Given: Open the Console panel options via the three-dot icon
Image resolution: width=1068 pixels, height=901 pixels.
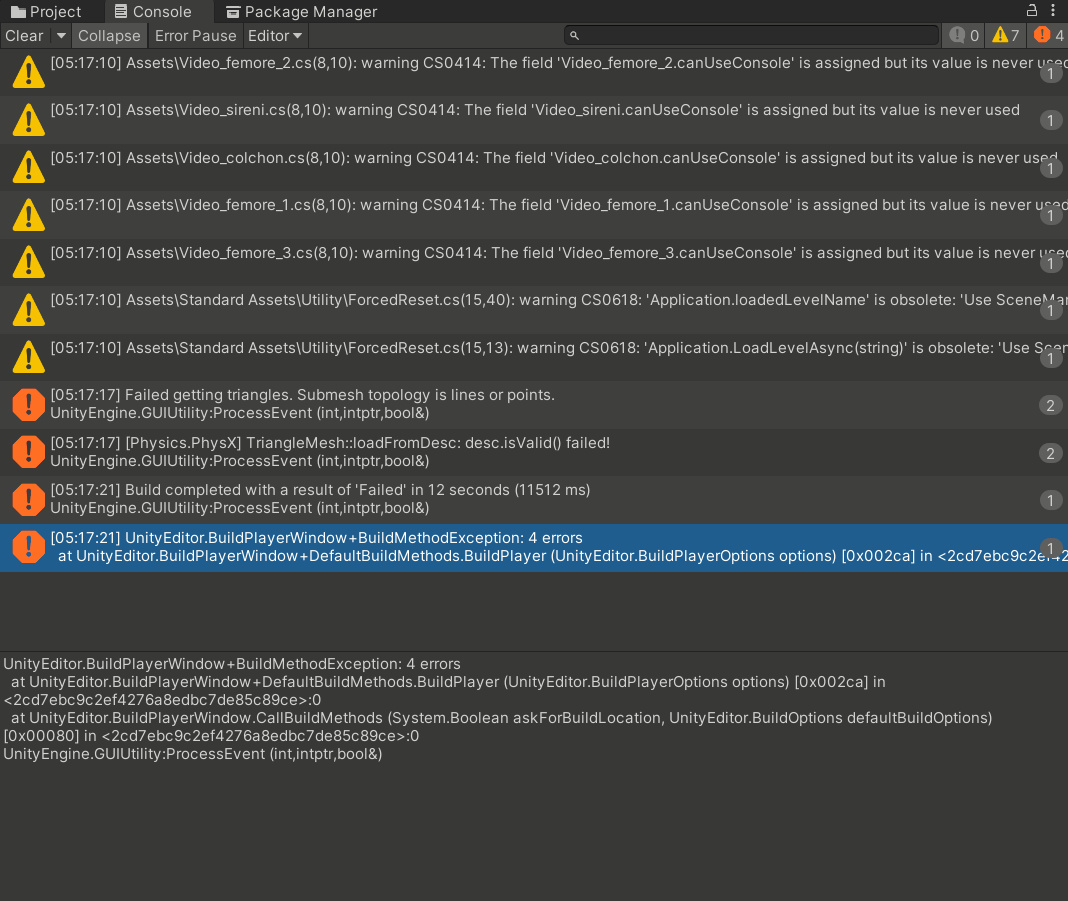Looking at the screenshot, I should pyautogui.click(x=1055, y=10).
